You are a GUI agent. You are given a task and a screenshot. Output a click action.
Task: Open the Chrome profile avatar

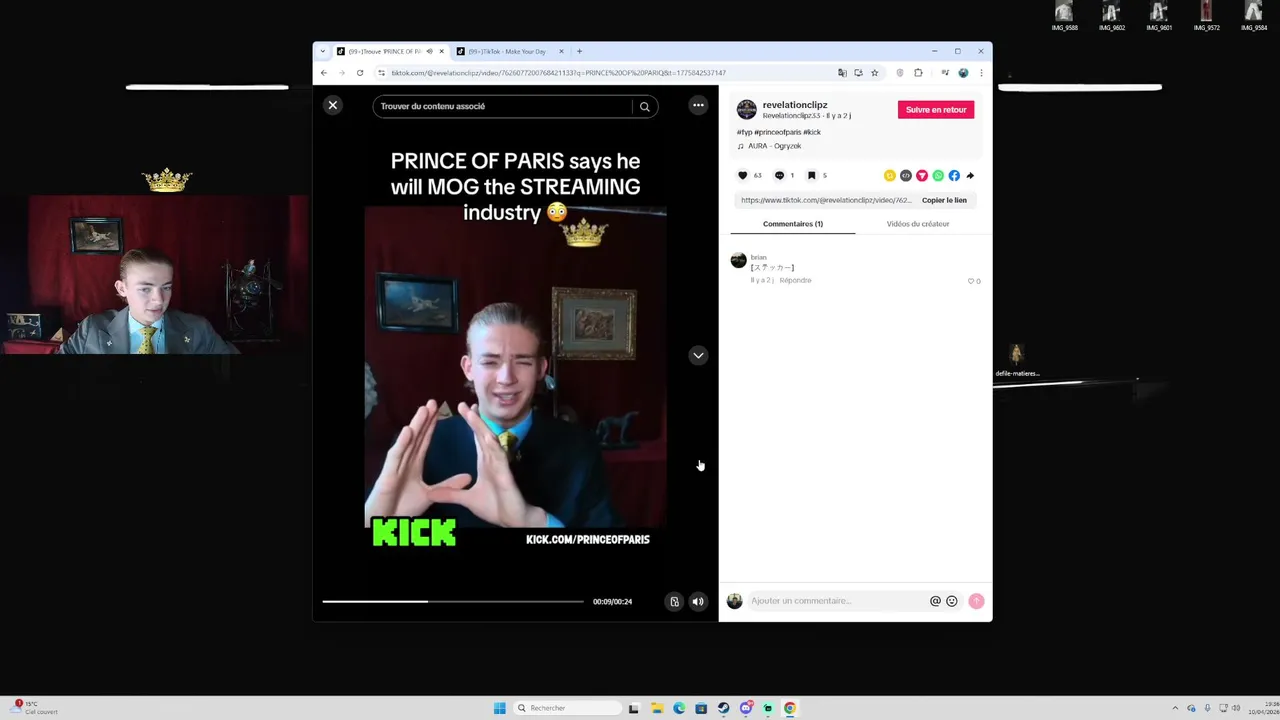coord(963,73)
